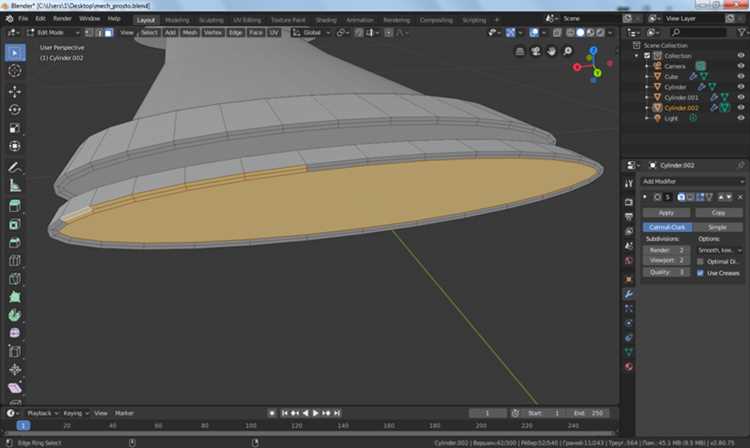Pick the Bevel tool
The image size is (750, 448).
[x=15, y=242]
